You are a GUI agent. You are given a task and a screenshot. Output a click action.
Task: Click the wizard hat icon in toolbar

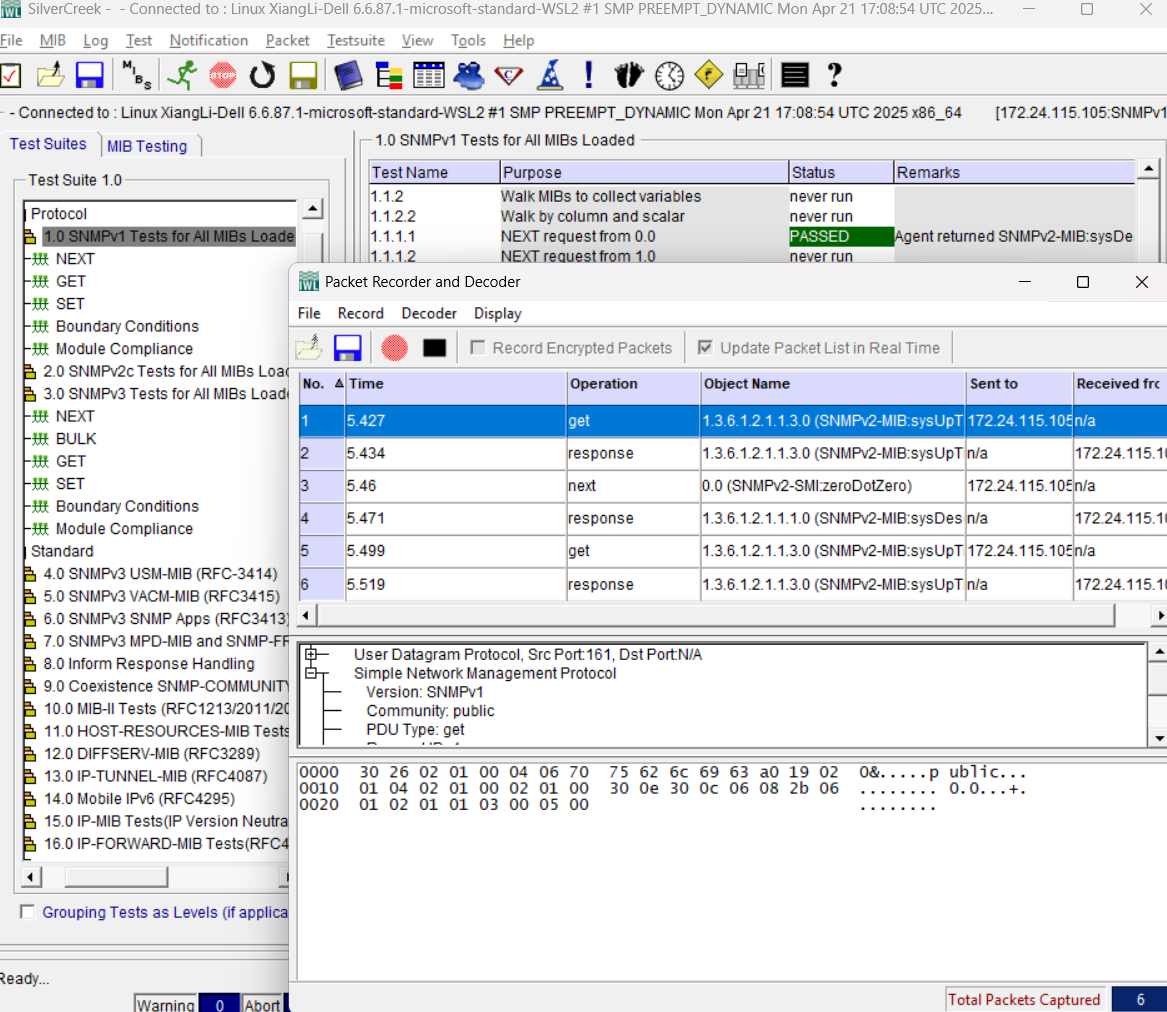coord(550,75)
